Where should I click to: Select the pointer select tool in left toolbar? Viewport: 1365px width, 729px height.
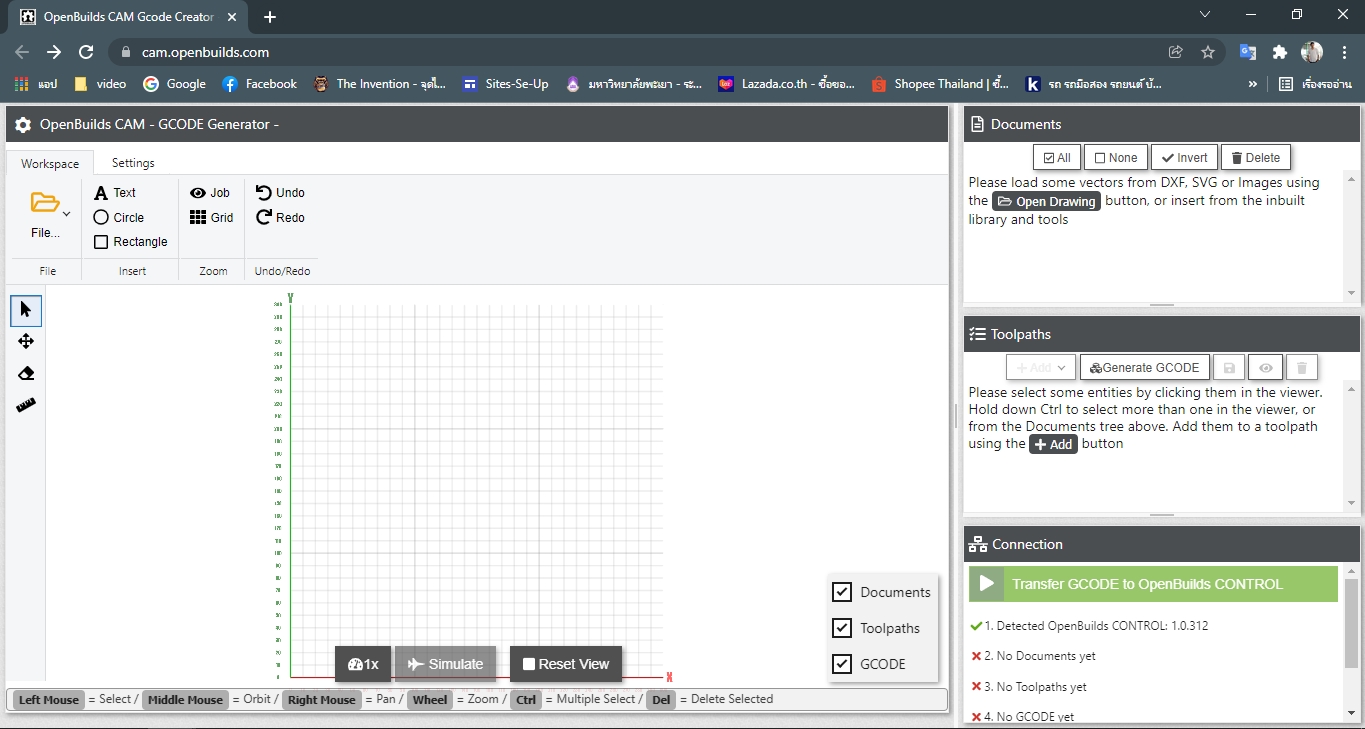click(x=26, y=310)
